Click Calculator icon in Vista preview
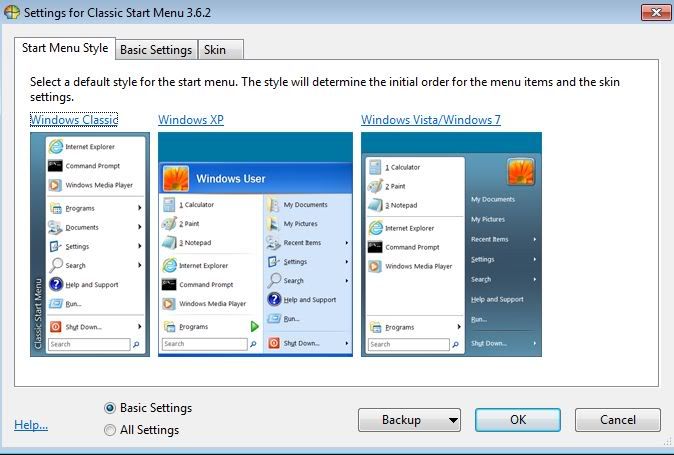Viewport: 674px width, 455px height. (375, 167)
